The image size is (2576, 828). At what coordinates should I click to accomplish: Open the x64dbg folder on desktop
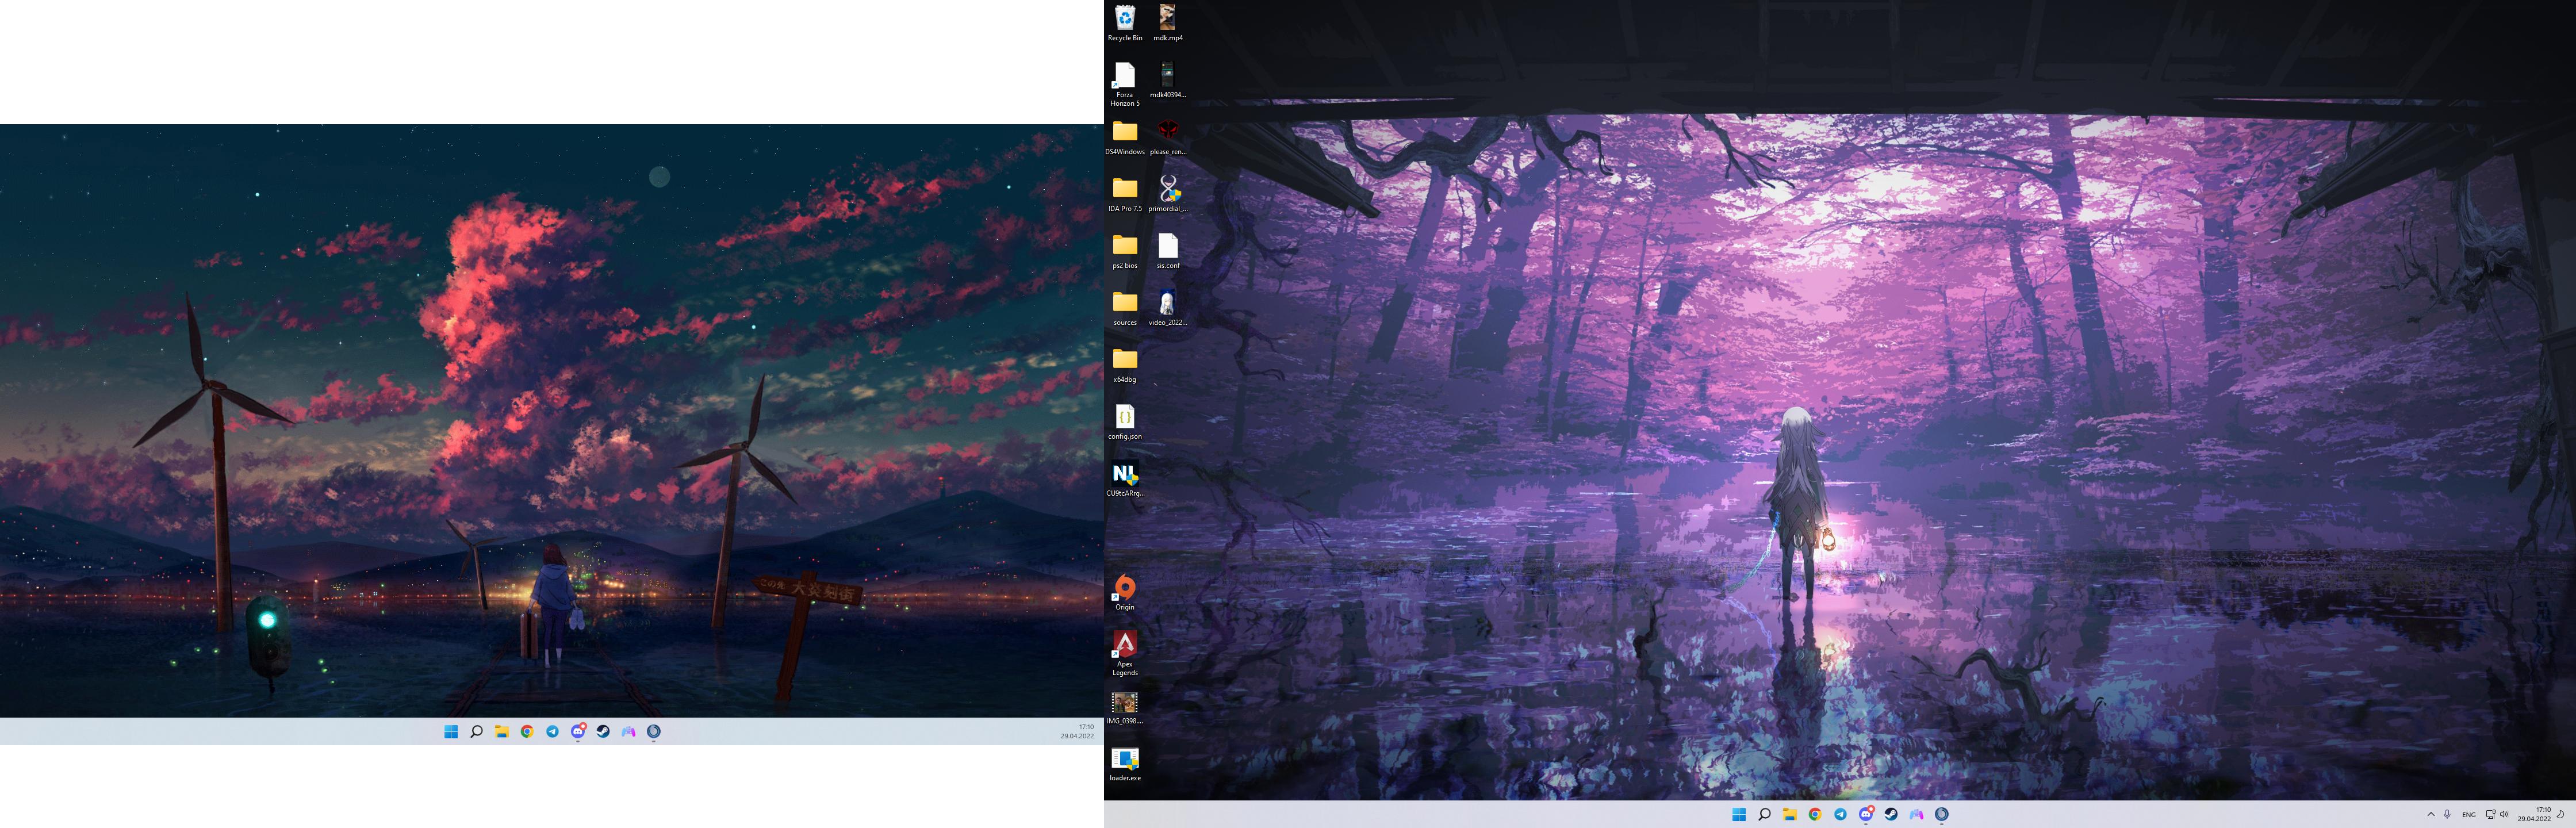pos(1124,361)
